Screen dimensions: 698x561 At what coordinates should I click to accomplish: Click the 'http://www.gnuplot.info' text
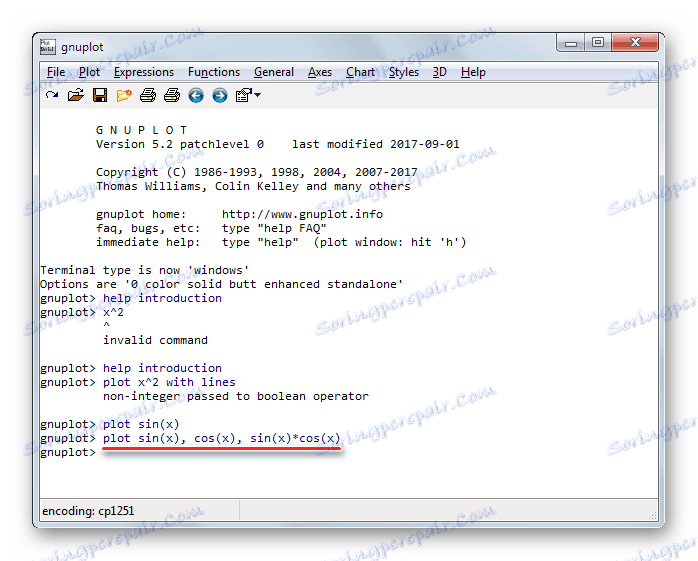tap(302, 215)
